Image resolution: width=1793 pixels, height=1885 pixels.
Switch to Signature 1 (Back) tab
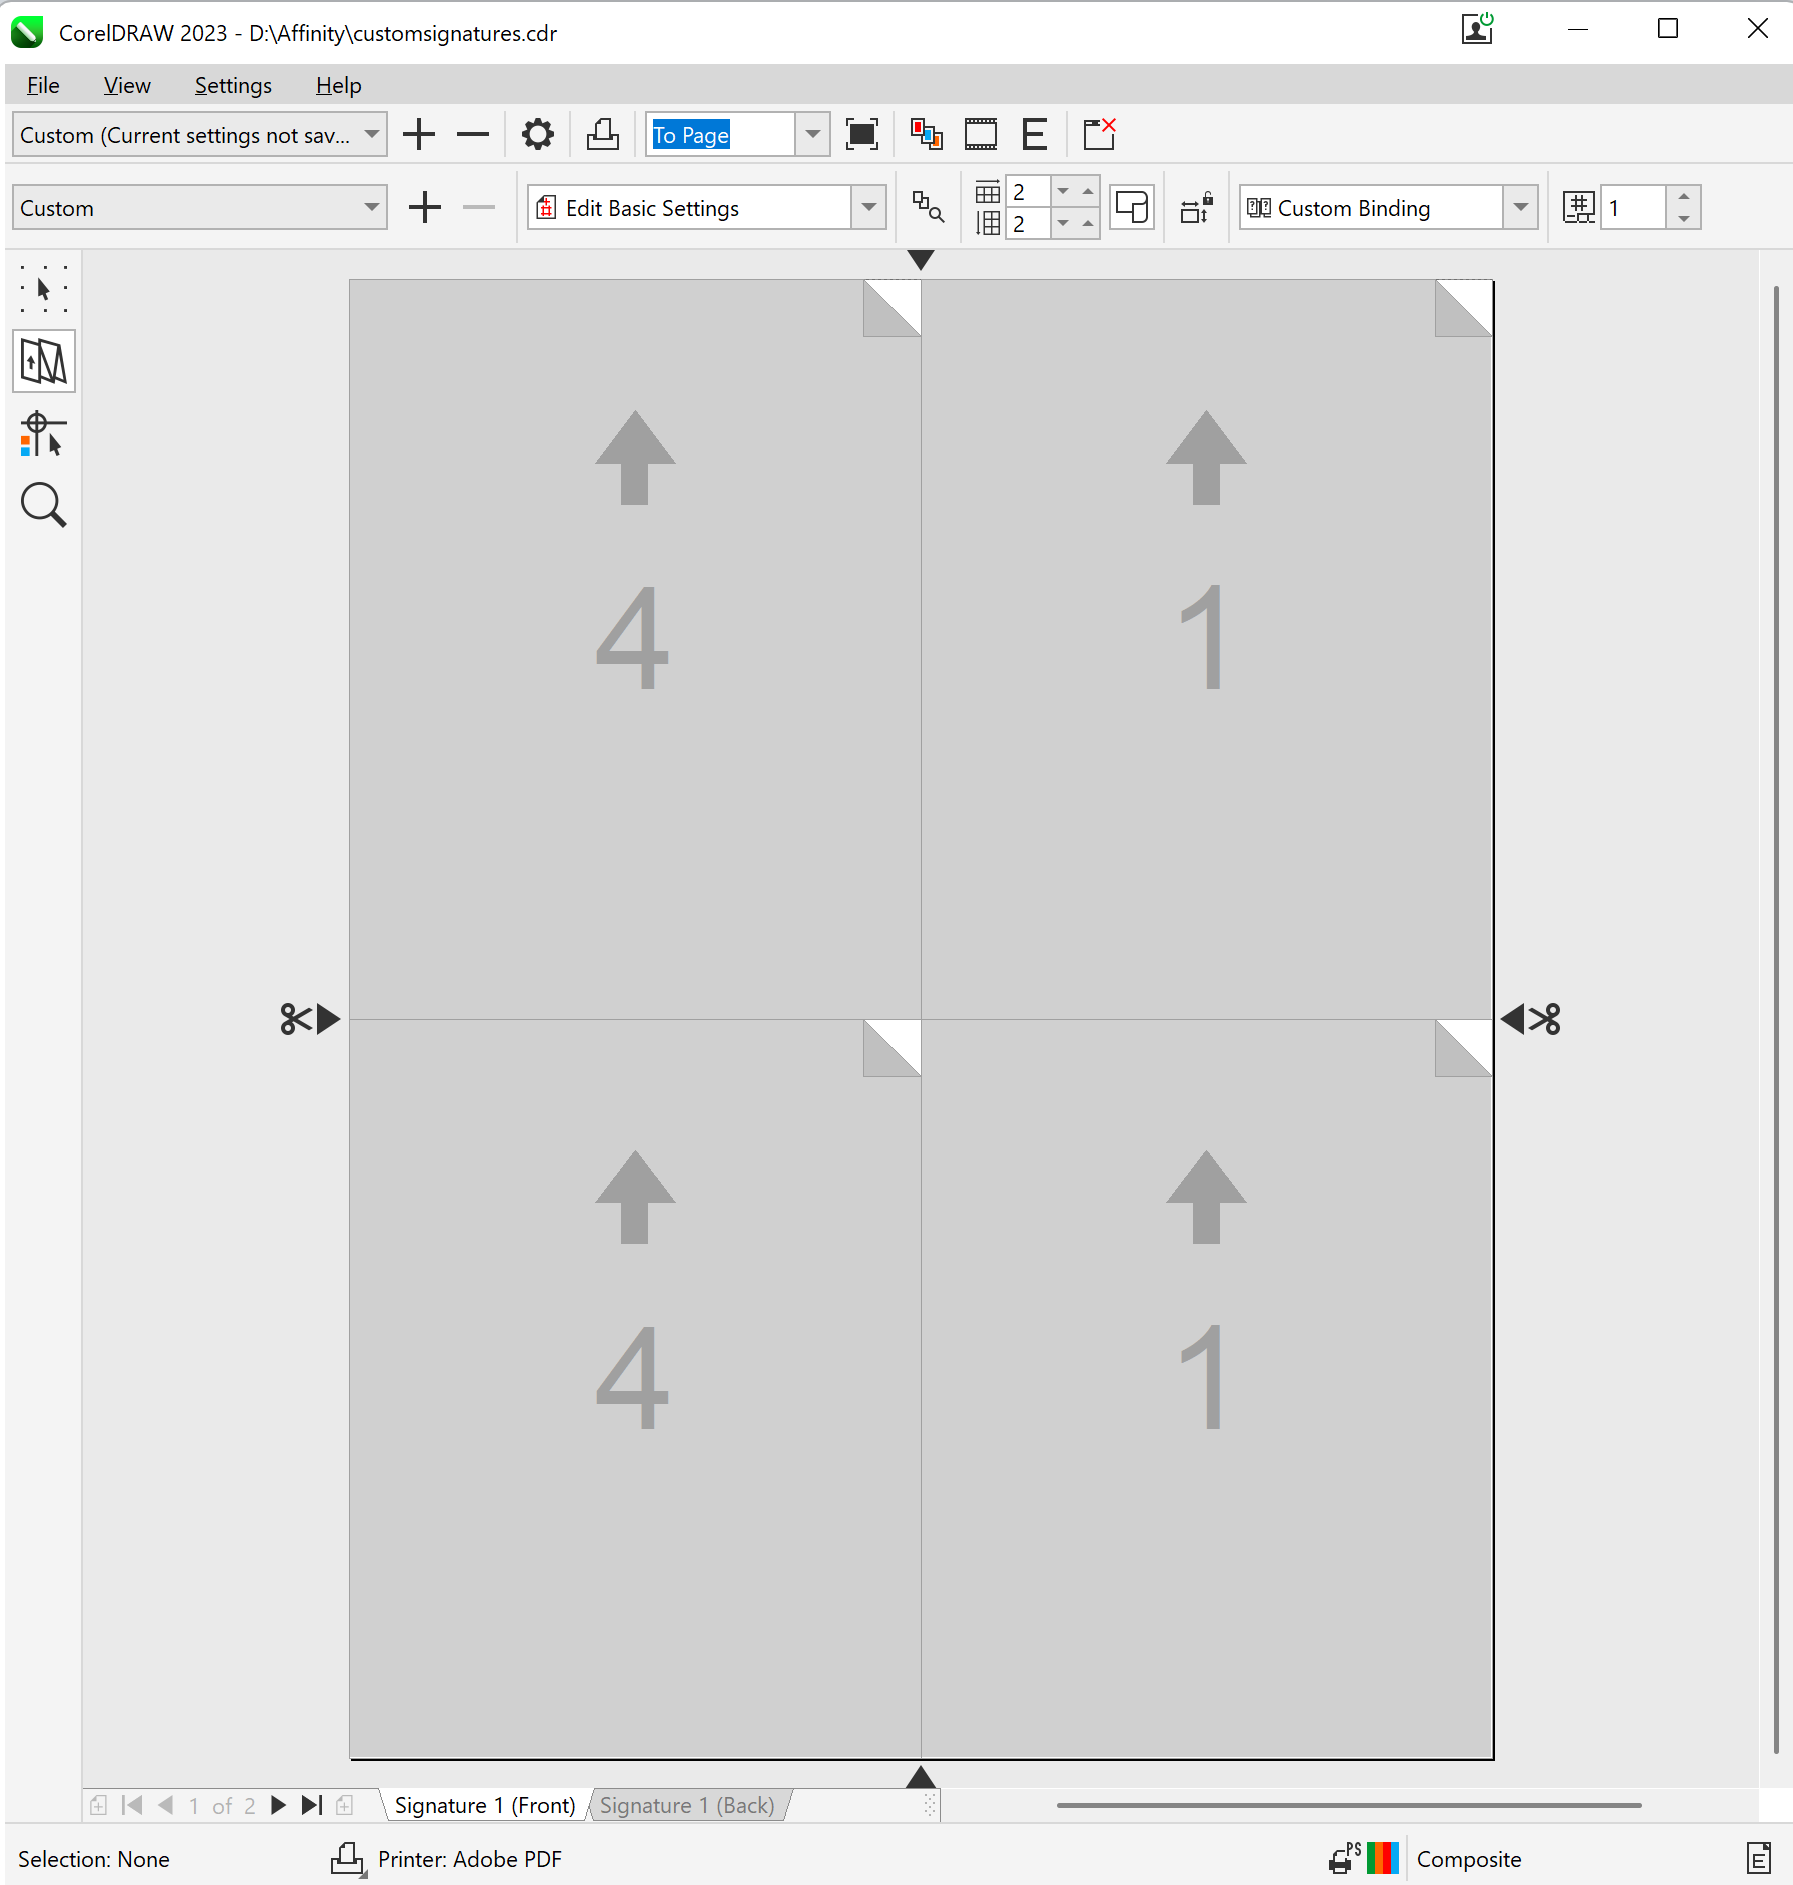pos(687,1805)
